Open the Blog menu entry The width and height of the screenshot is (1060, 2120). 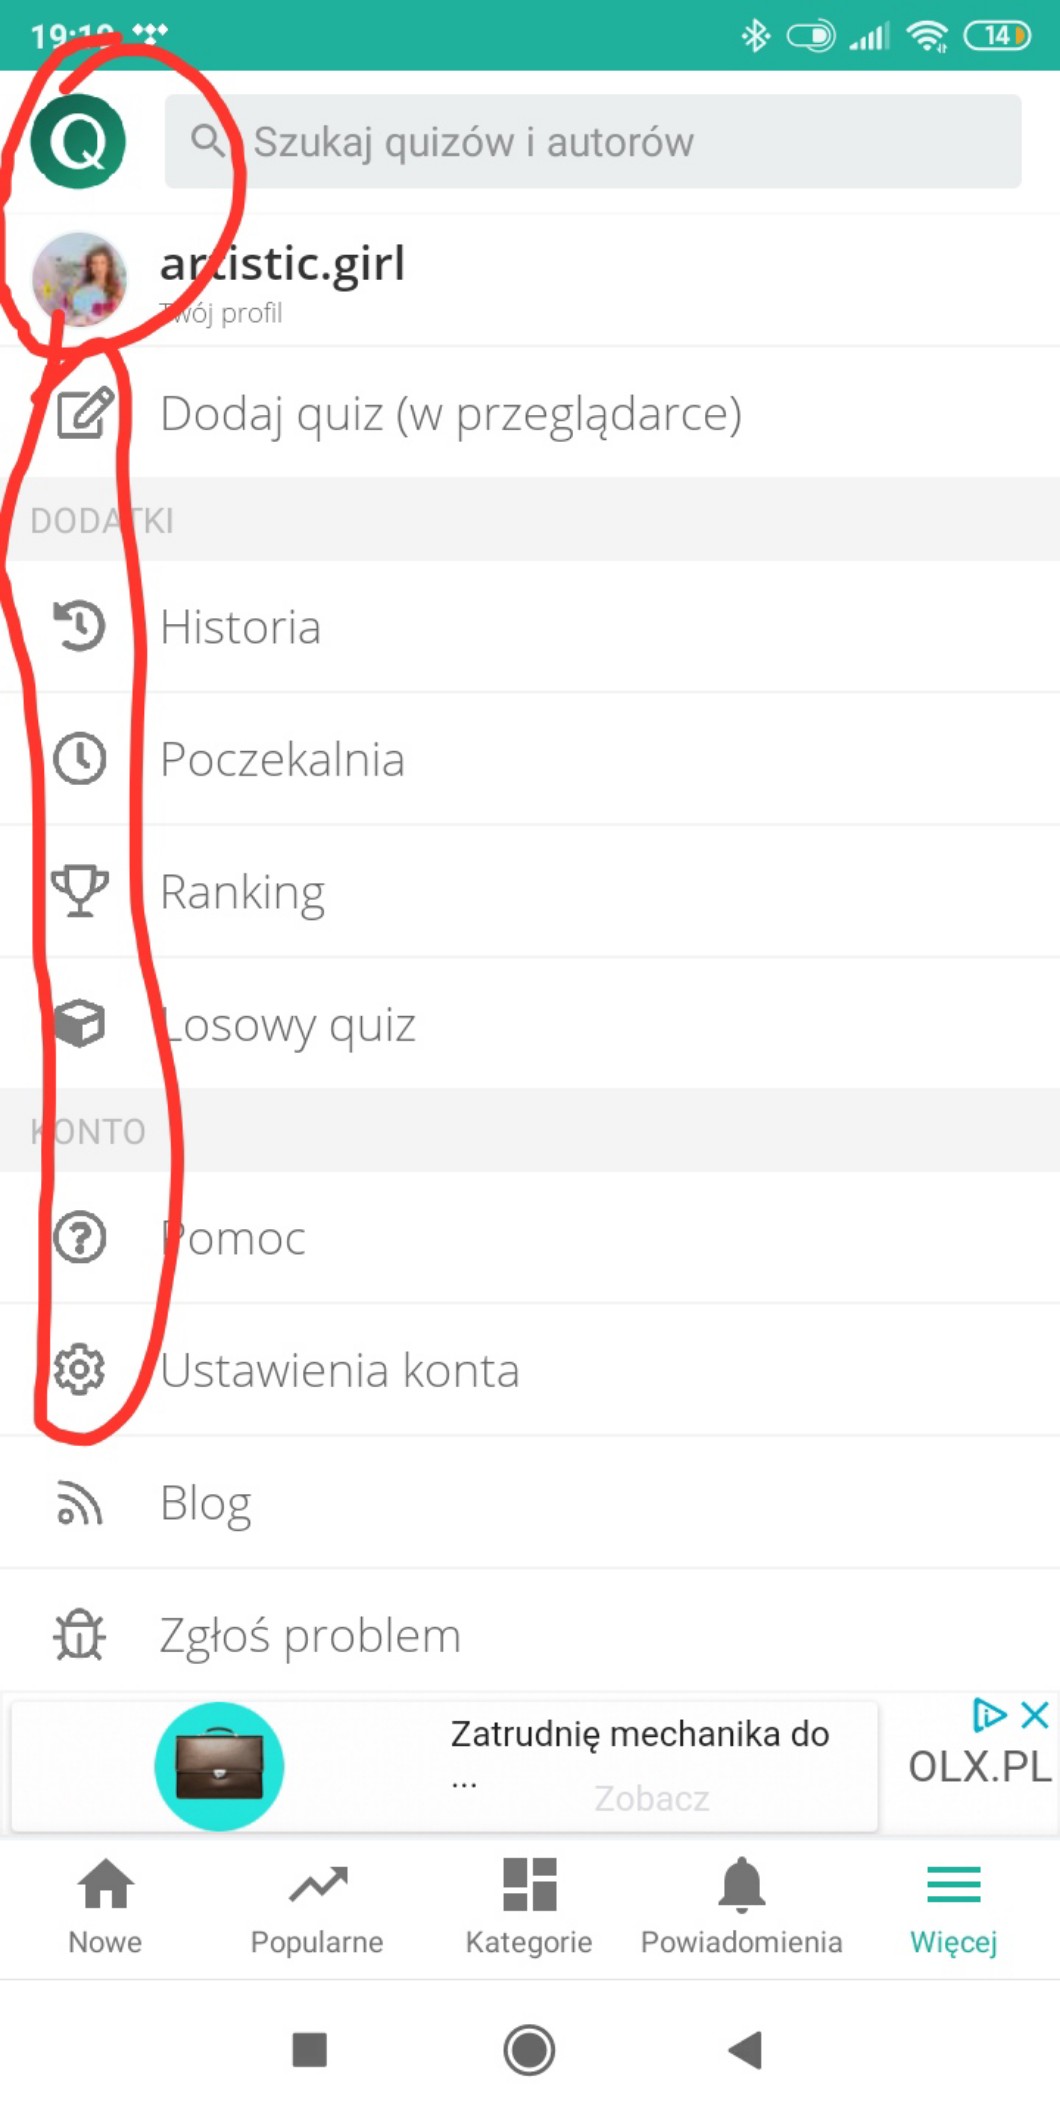[x=206, y=1503]
